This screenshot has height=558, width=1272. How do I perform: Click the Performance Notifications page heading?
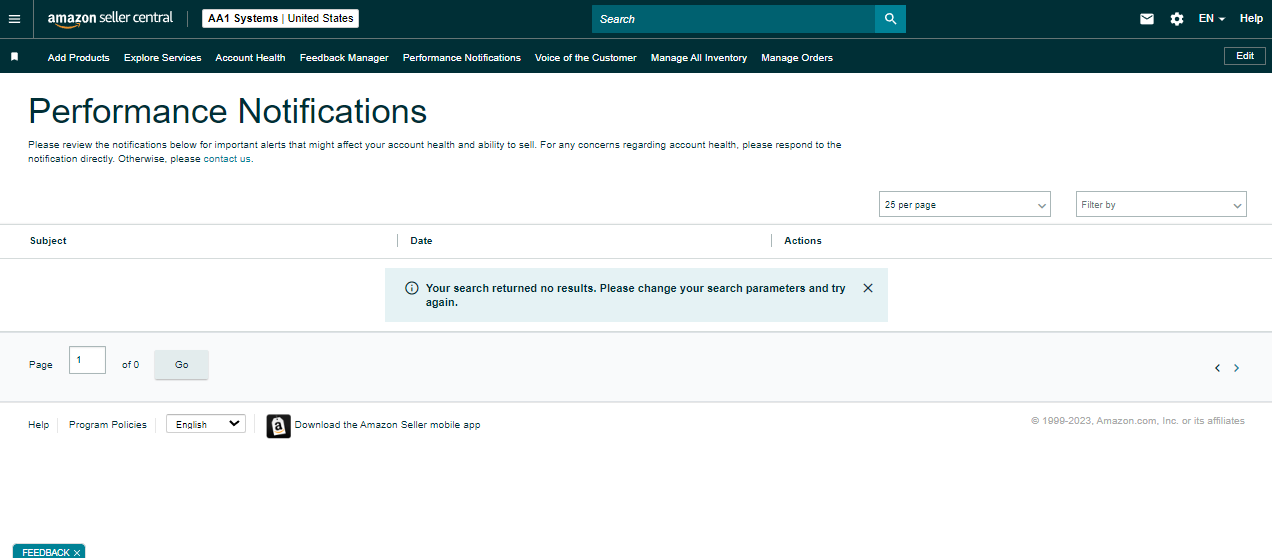[228, 110]
